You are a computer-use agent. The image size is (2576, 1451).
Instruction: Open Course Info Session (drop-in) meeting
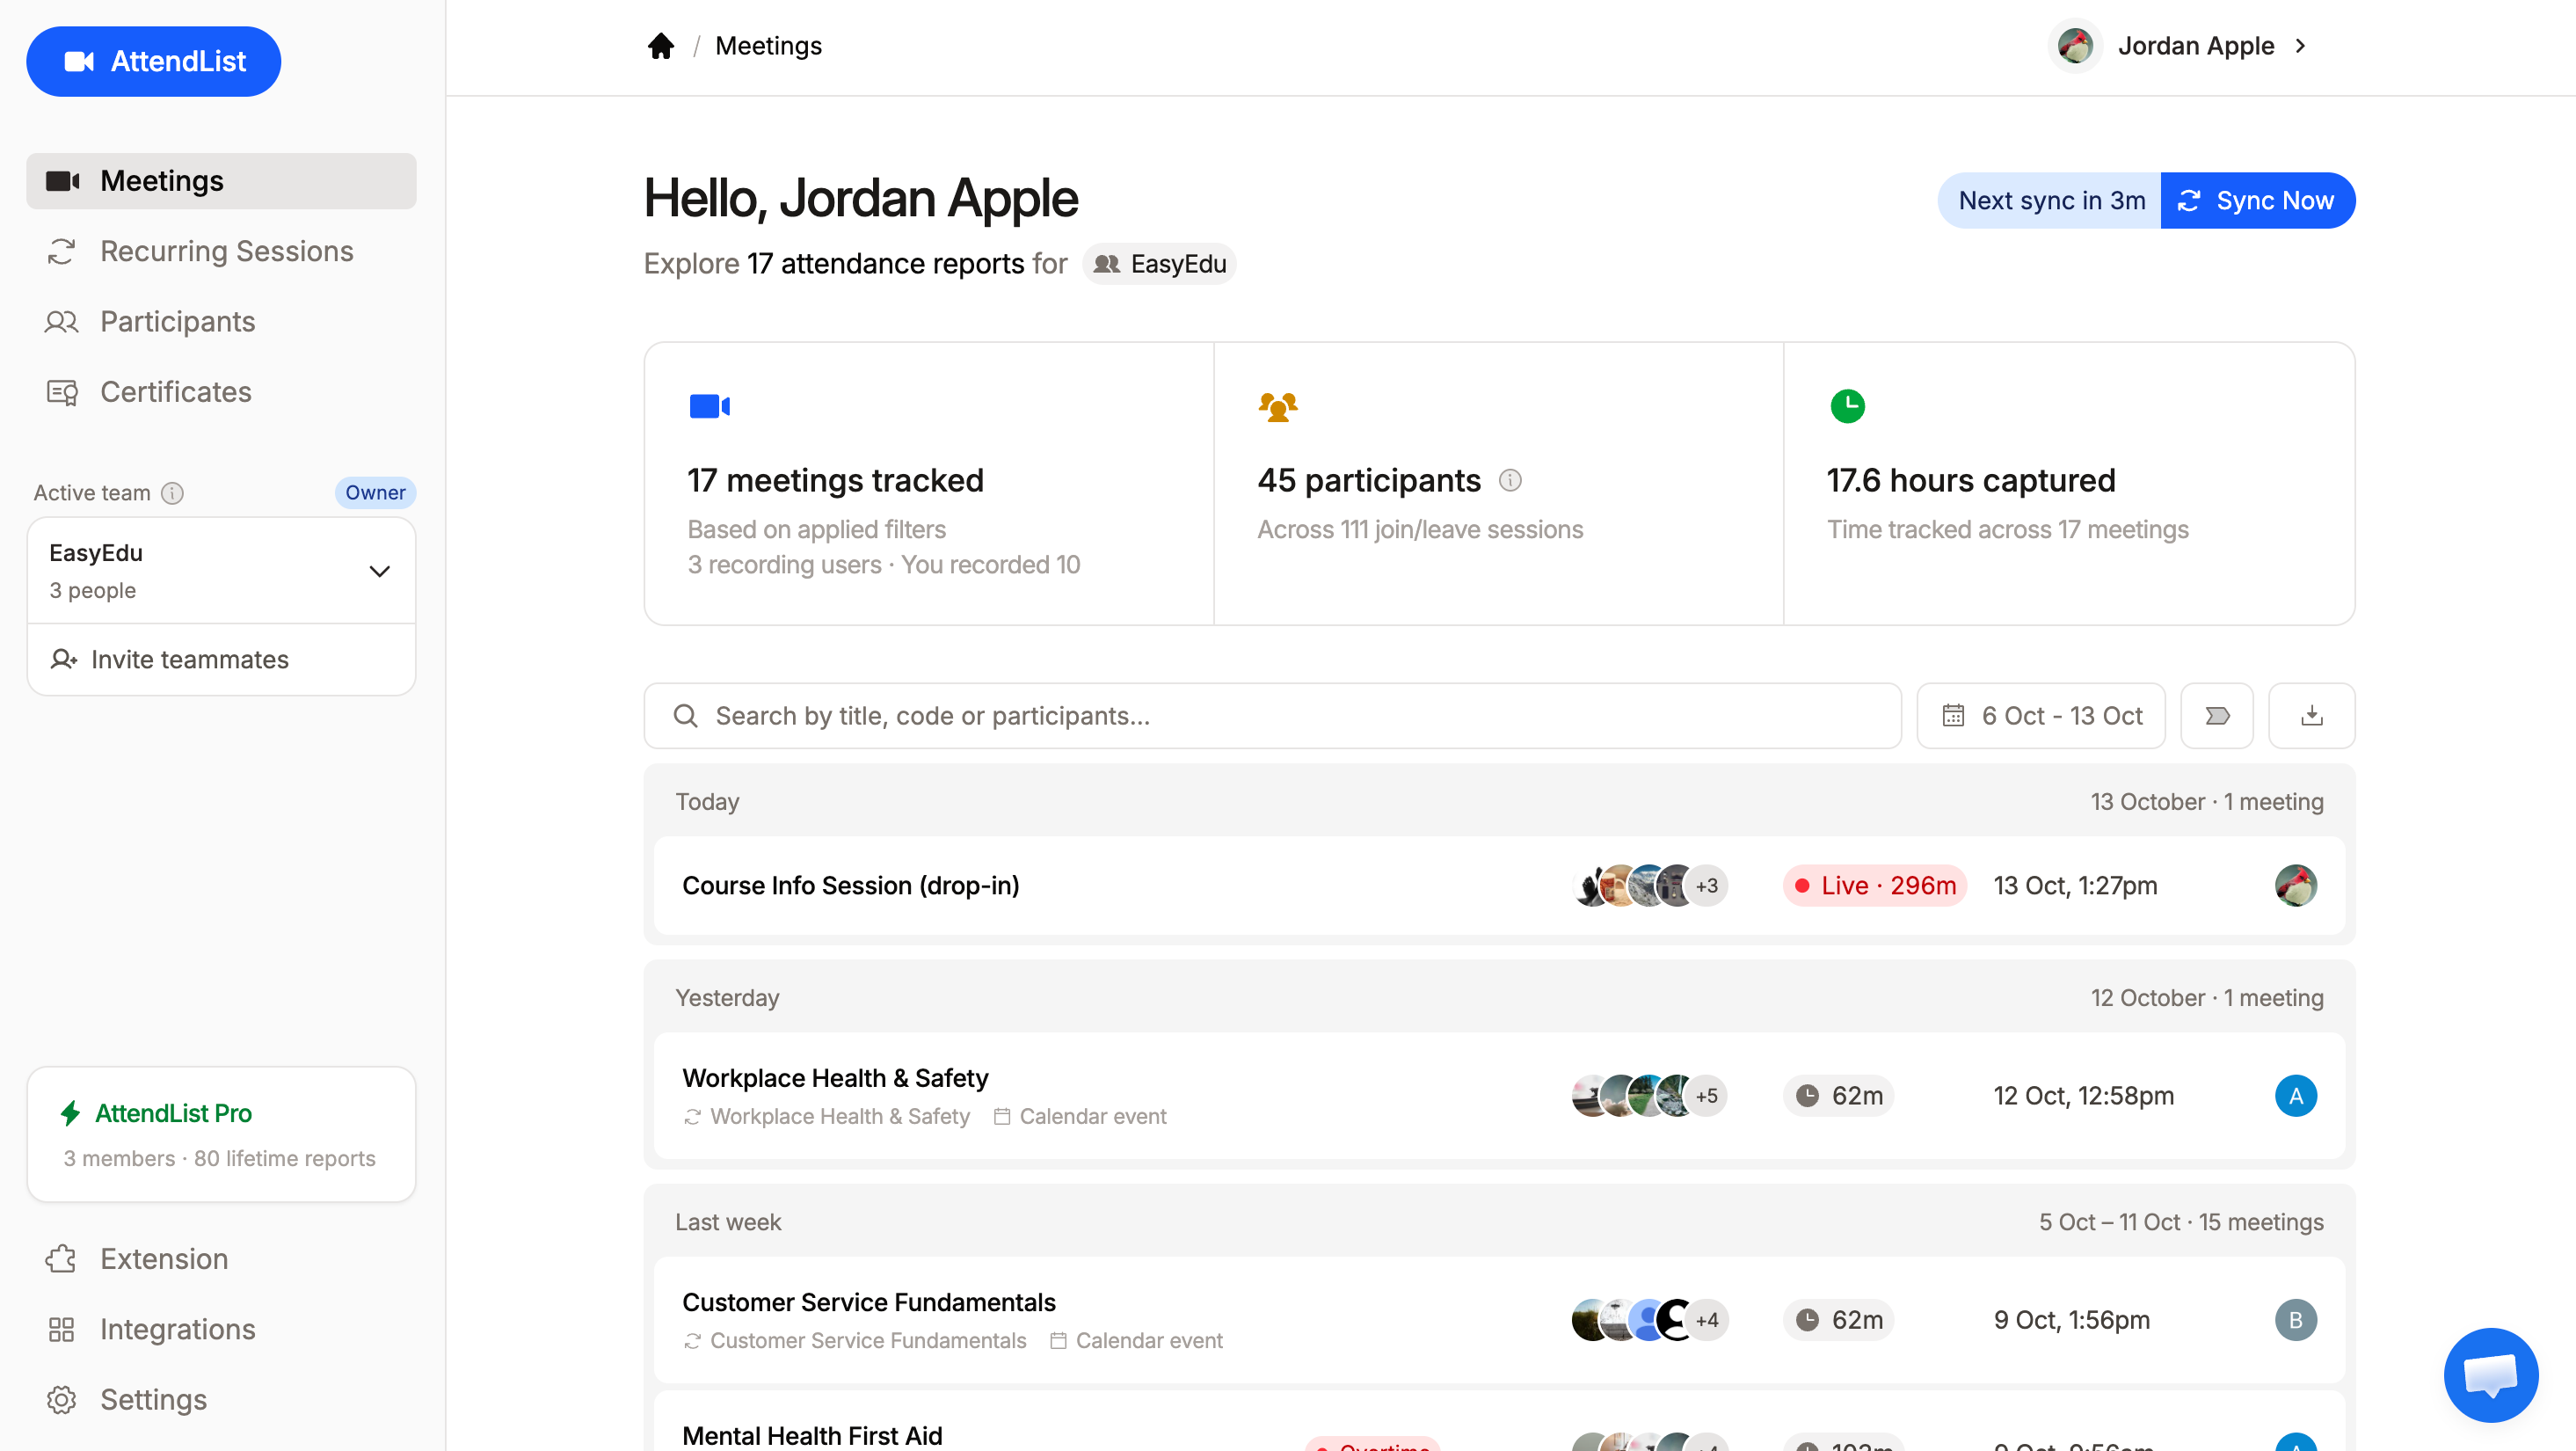point(1499,885)
